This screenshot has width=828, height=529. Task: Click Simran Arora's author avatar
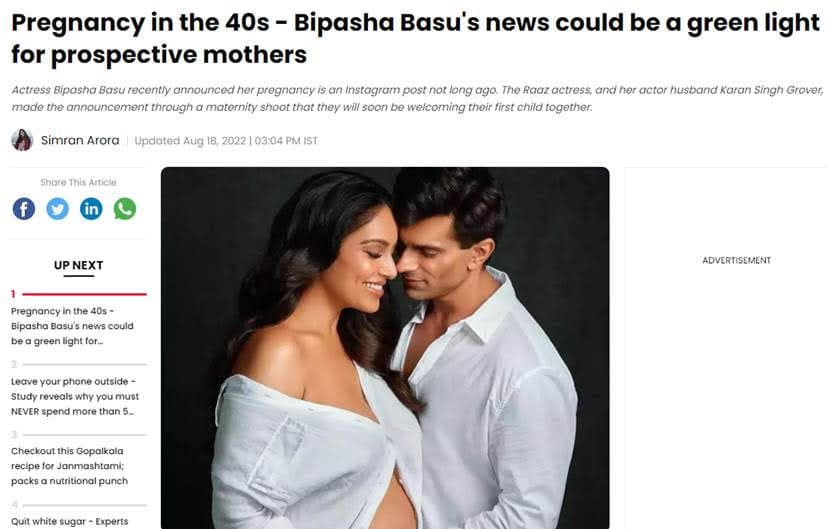tap(22, 140)
